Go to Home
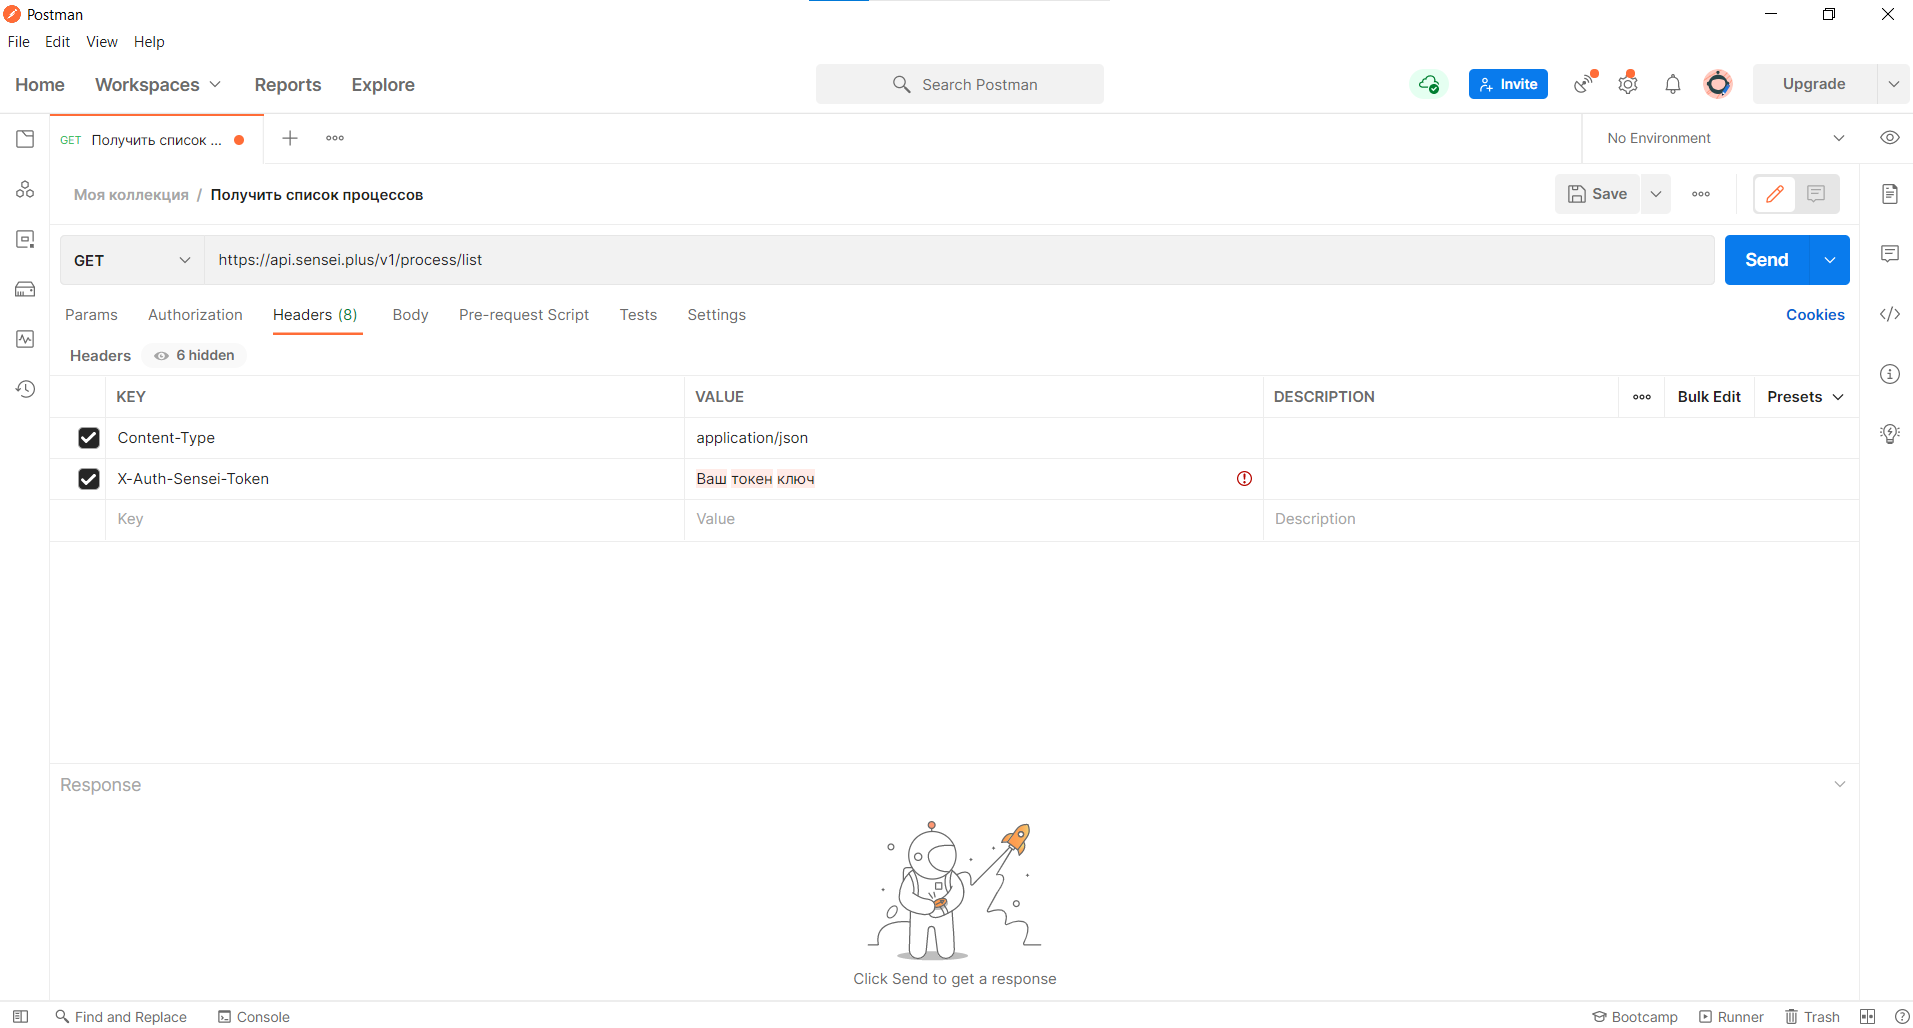This screenshot has width=1913, height=1028. [x=40, y=85]
